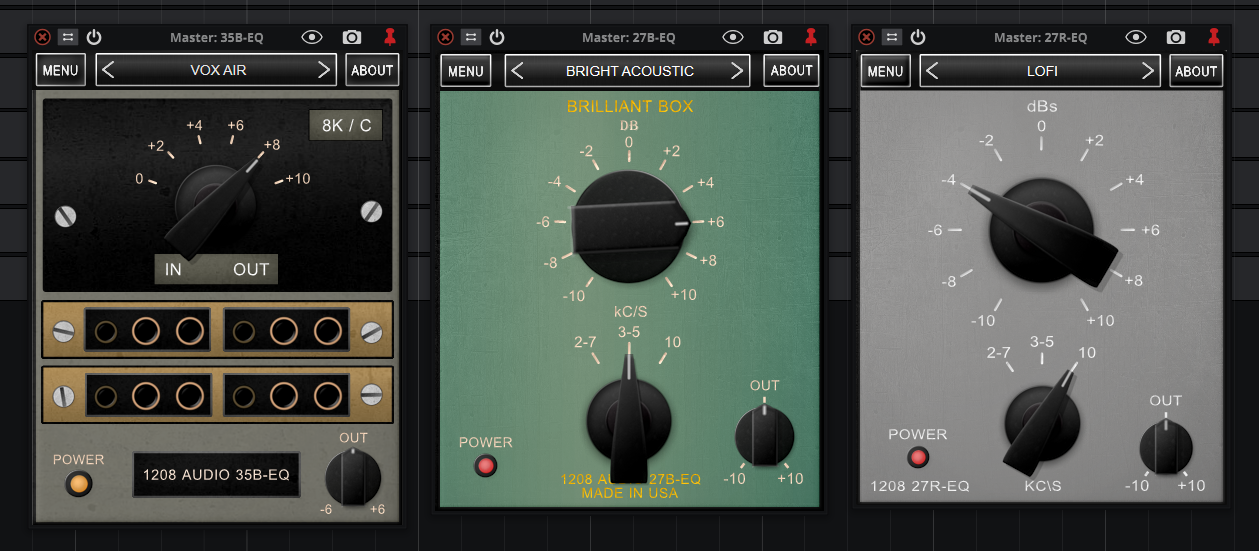
Task: Bypass 27B-EQ with its power icon
Action: (497, 37)
